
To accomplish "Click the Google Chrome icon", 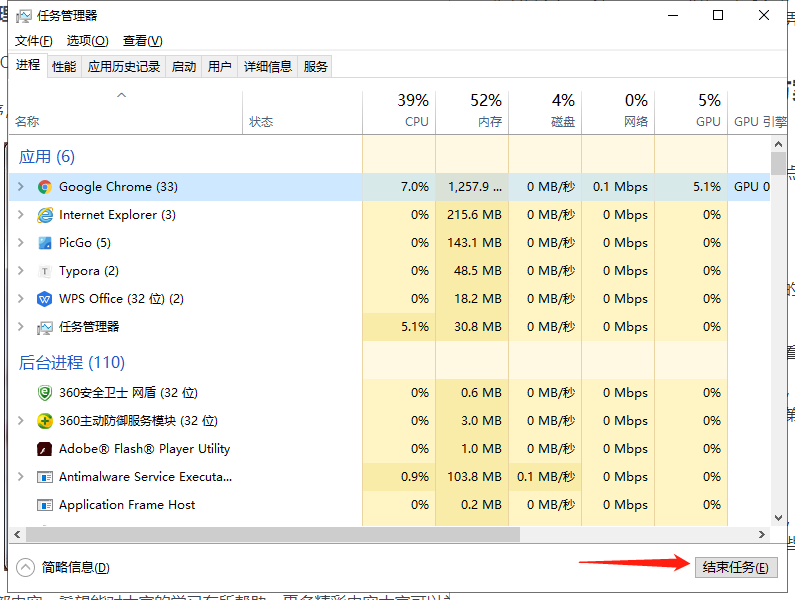I will (x=45, y=187).
